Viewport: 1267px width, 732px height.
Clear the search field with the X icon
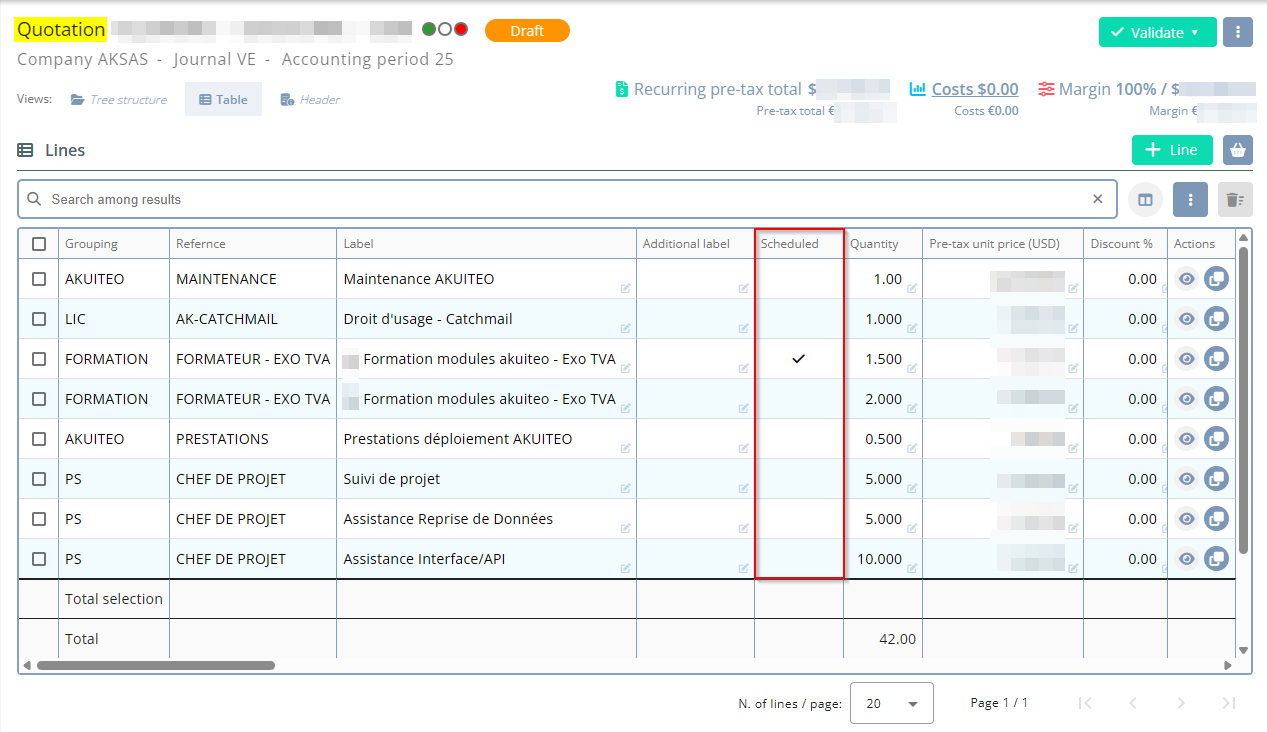point(1098,199)
